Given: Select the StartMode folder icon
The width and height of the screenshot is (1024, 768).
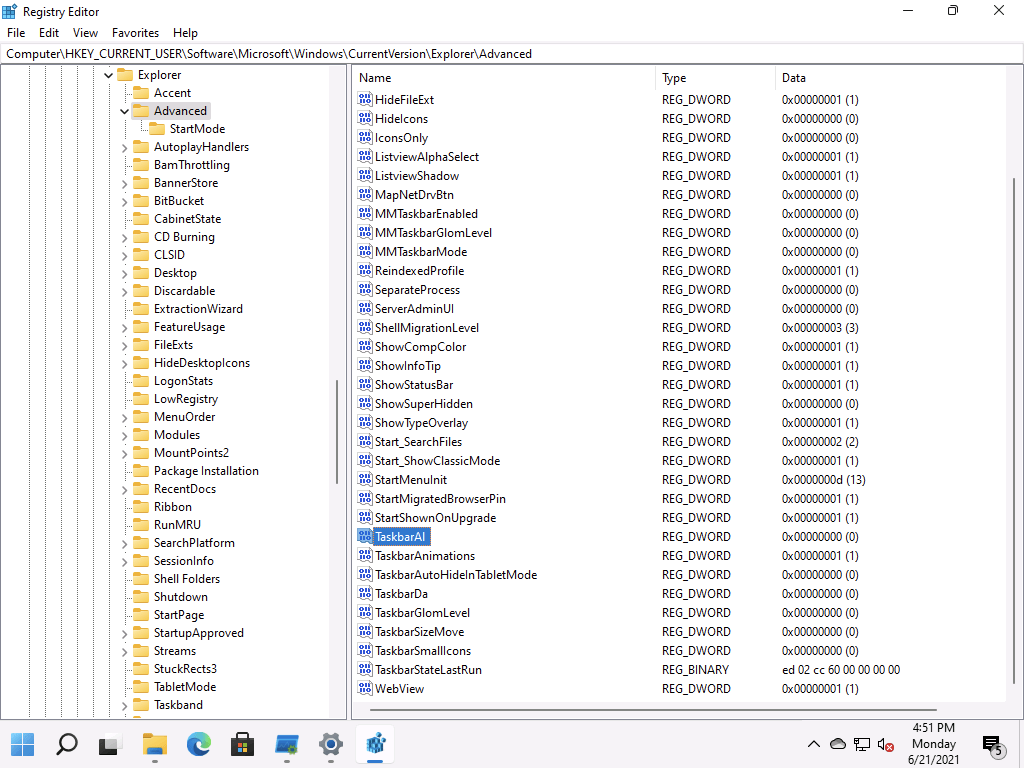Looking at the screenshot, I should pyautogui.click(x=158, y=129).
